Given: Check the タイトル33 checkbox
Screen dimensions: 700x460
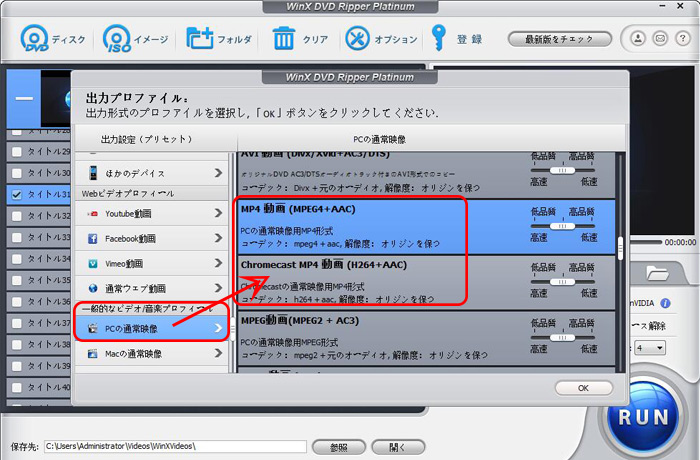Looking at the screenshot, I should [16, 238].
